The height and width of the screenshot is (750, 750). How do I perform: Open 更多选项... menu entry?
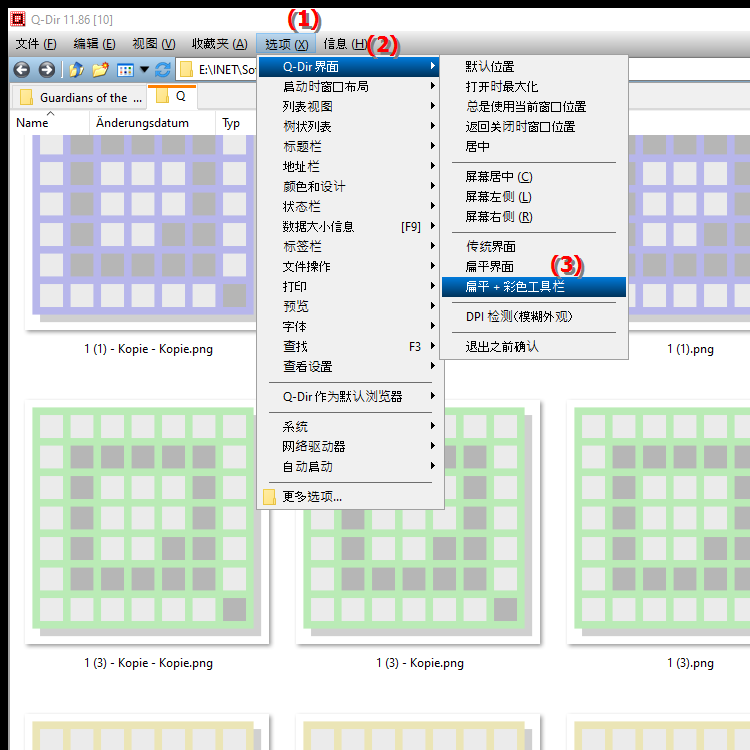349,497
